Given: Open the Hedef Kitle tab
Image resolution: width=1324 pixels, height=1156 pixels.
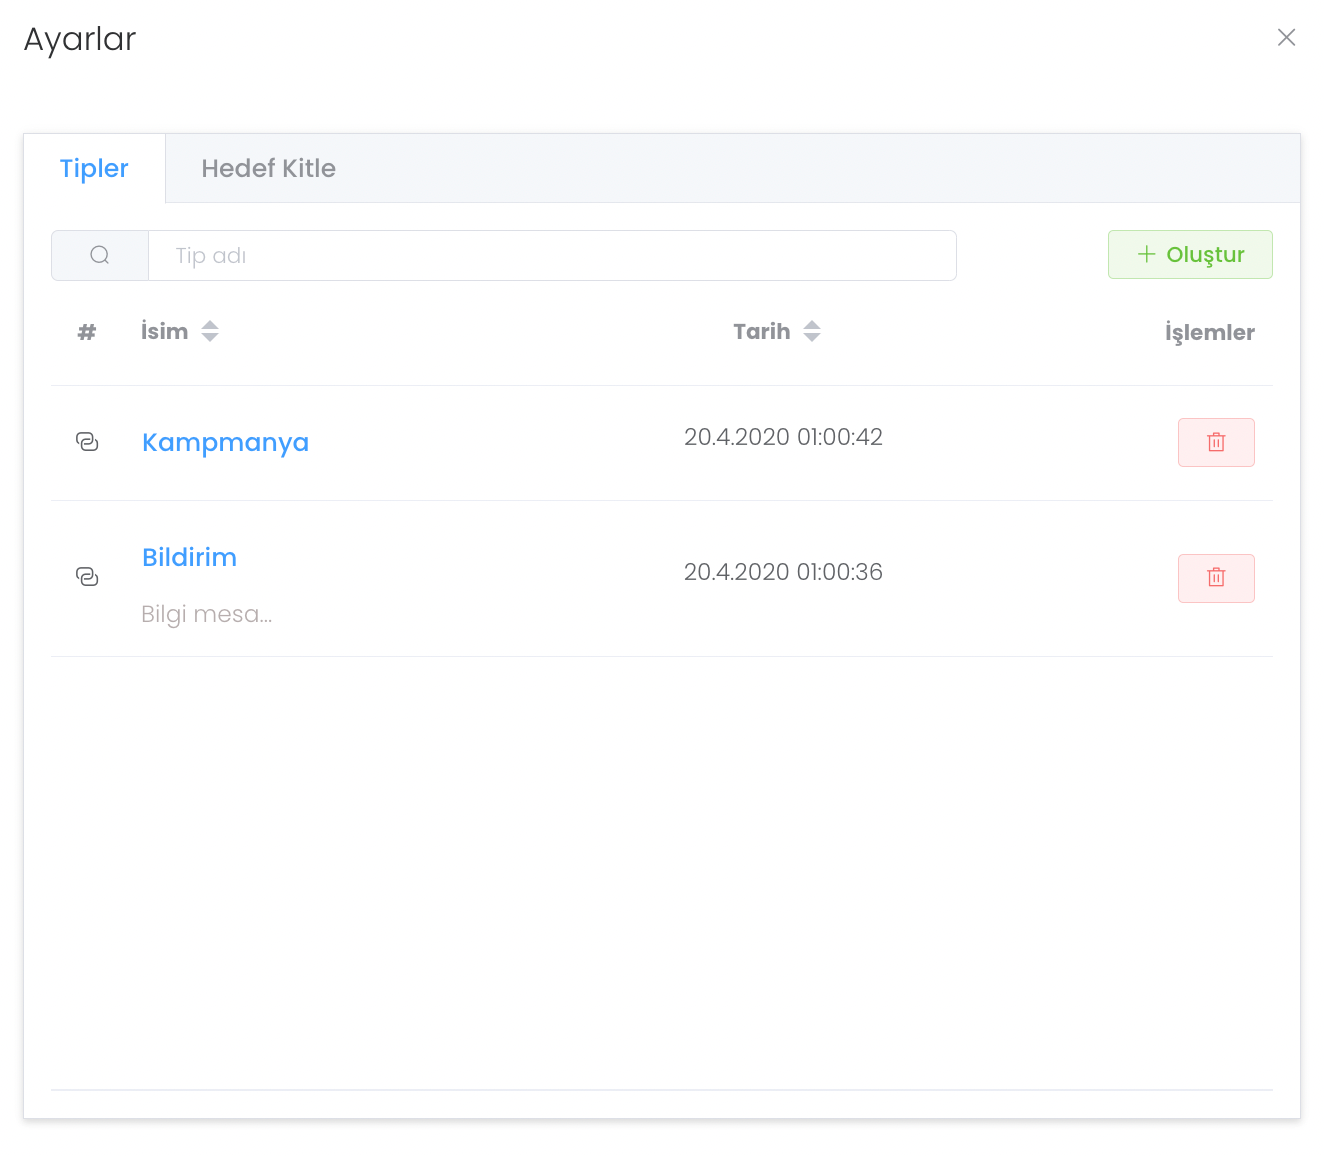Looking at the screenshot, I should [268, 168].
